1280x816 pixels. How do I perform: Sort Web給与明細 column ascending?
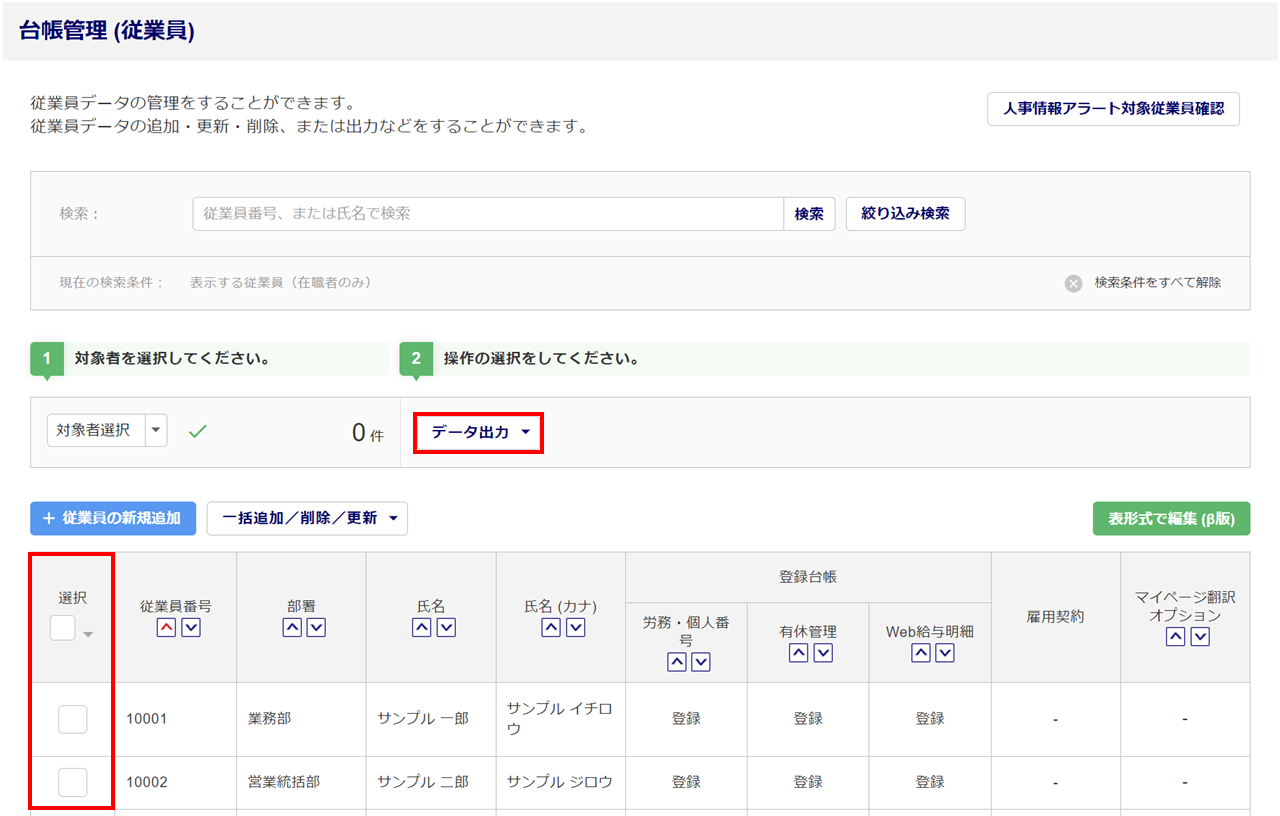tap(920, 652)
